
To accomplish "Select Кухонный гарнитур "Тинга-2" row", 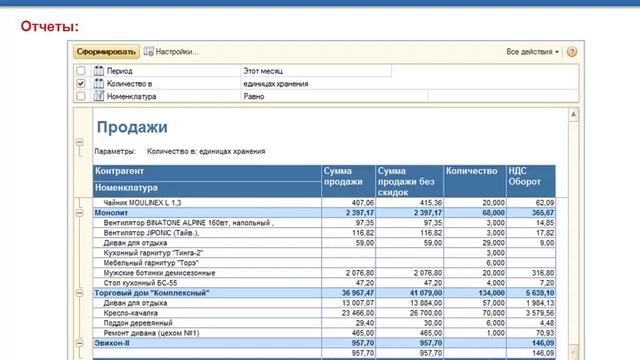I will pyautogui.click(x=324, y=253).
